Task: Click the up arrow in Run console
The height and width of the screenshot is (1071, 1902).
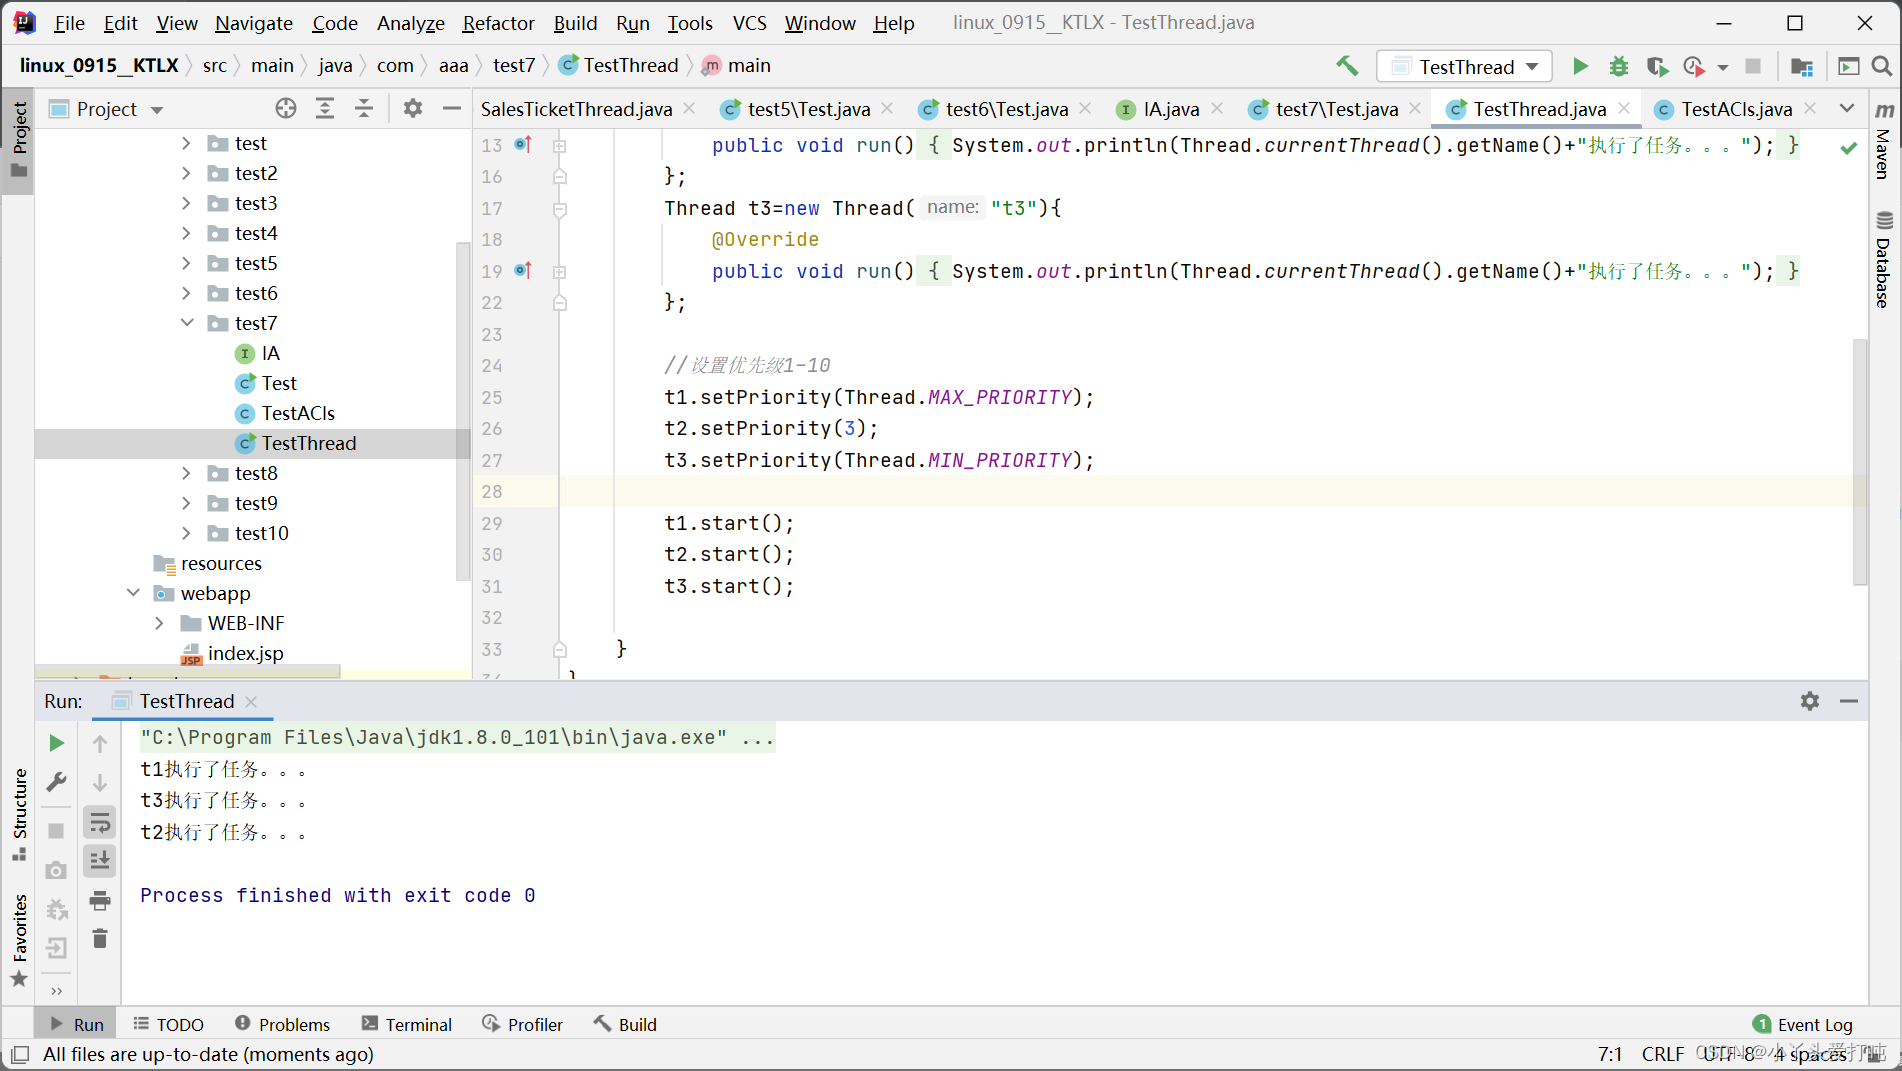Action: [100, 743]
